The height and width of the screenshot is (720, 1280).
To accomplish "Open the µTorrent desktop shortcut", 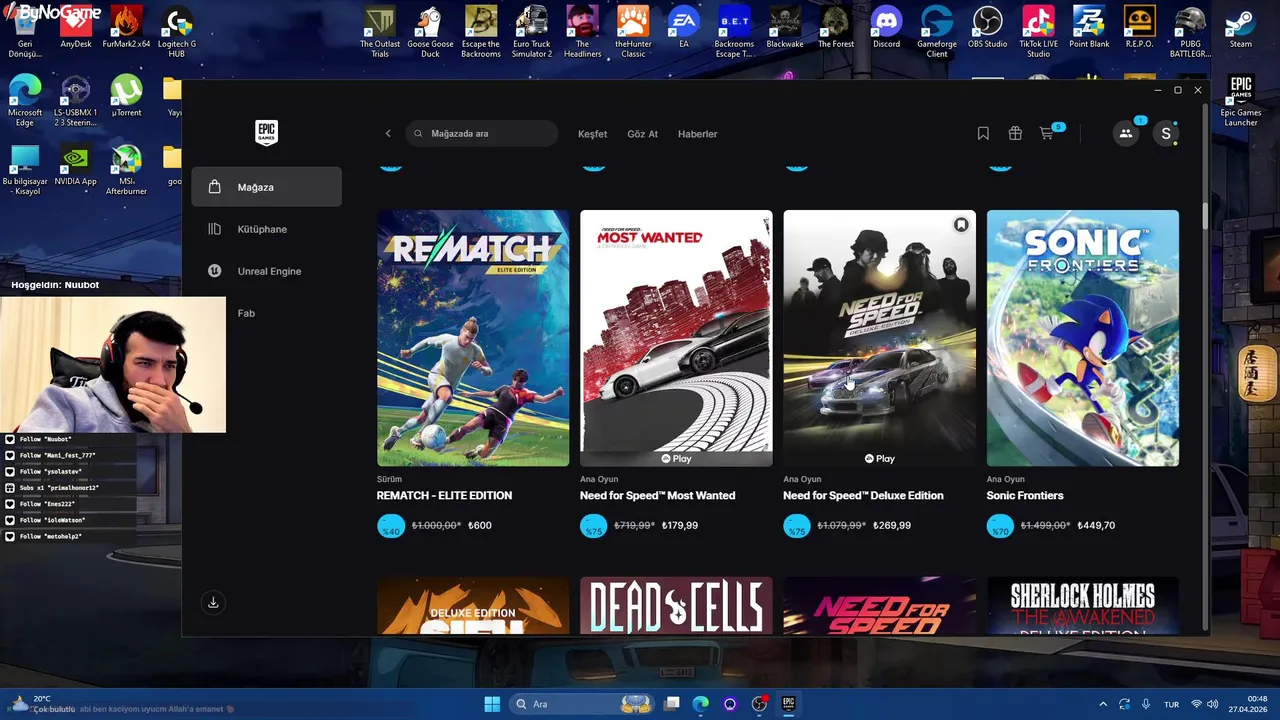I will (x=126, y=96).
